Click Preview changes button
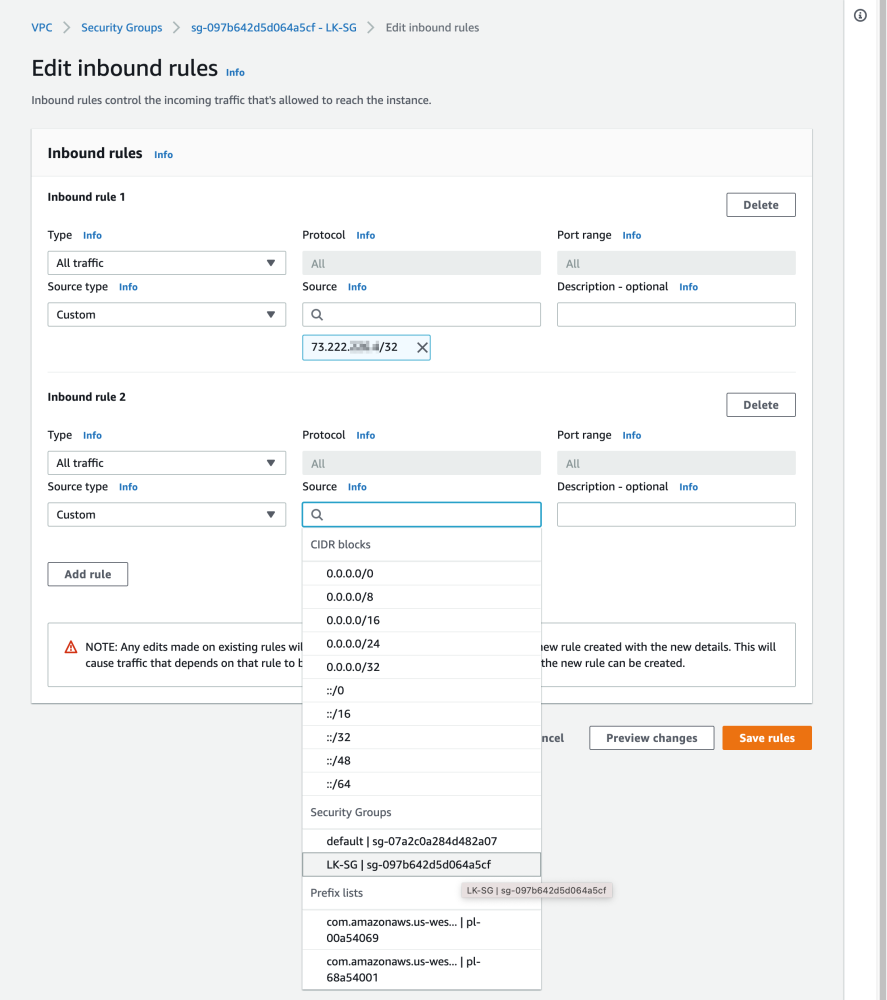This screenshot has height=1000, width=887. tap(652, 738)
